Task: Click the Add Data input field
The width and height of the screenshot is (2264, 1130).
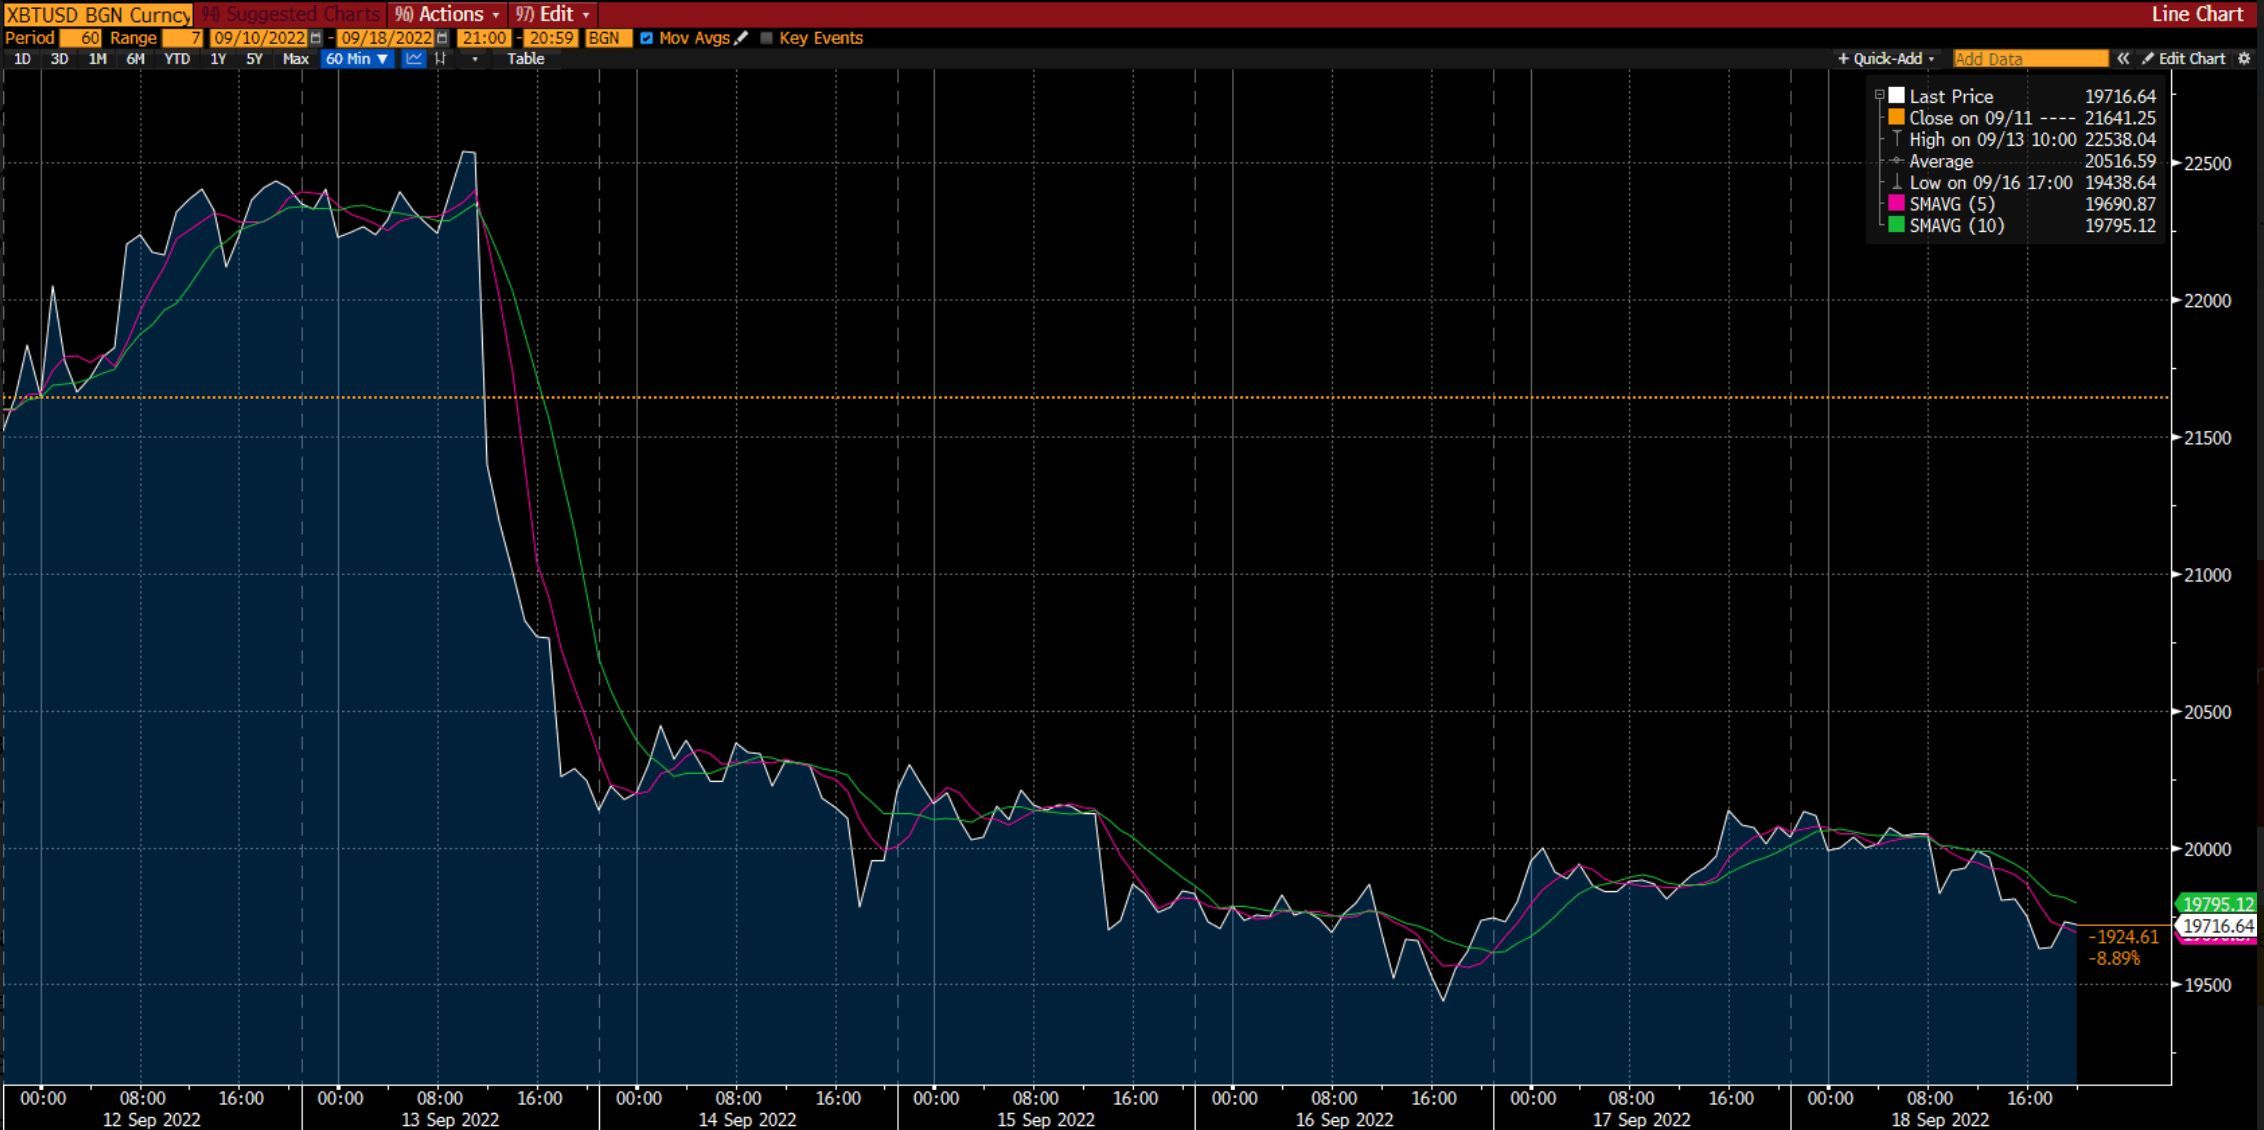Action: pos(2031,59)
